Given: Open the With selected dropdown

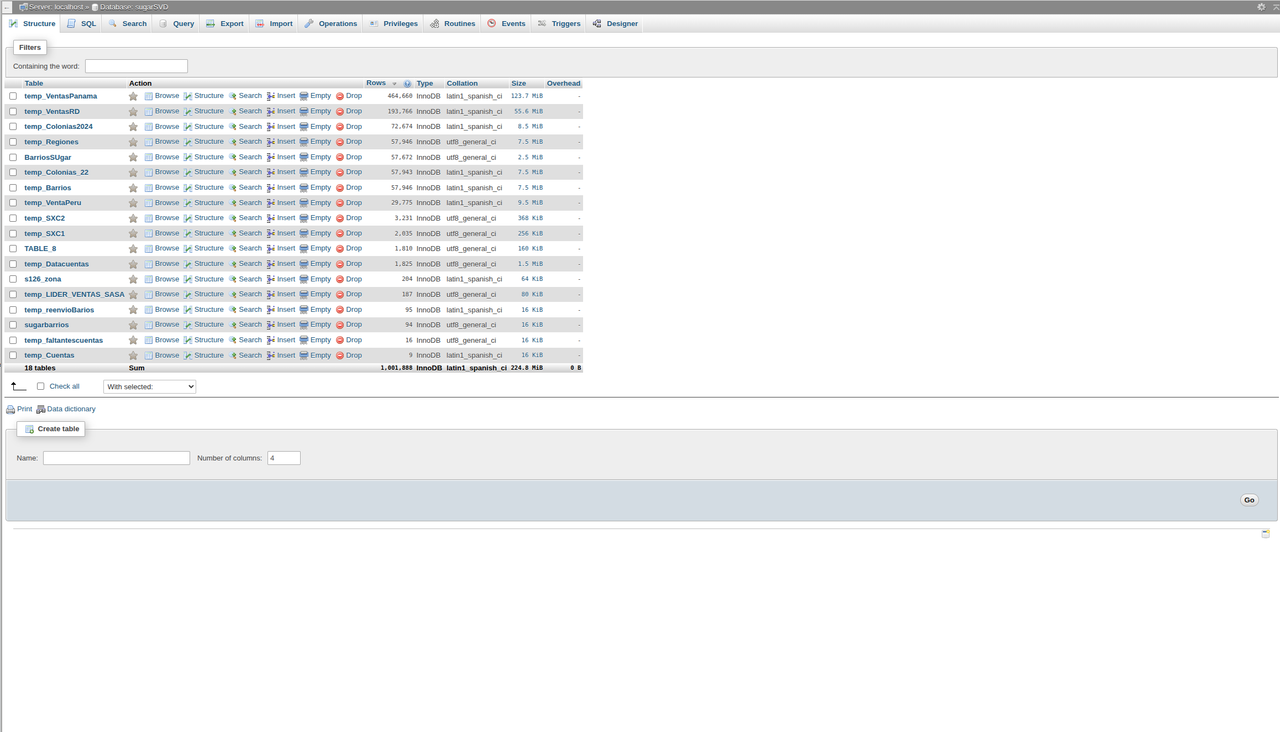Looking at the screenshot, I should pyautogui.click(x=149, y=386).
